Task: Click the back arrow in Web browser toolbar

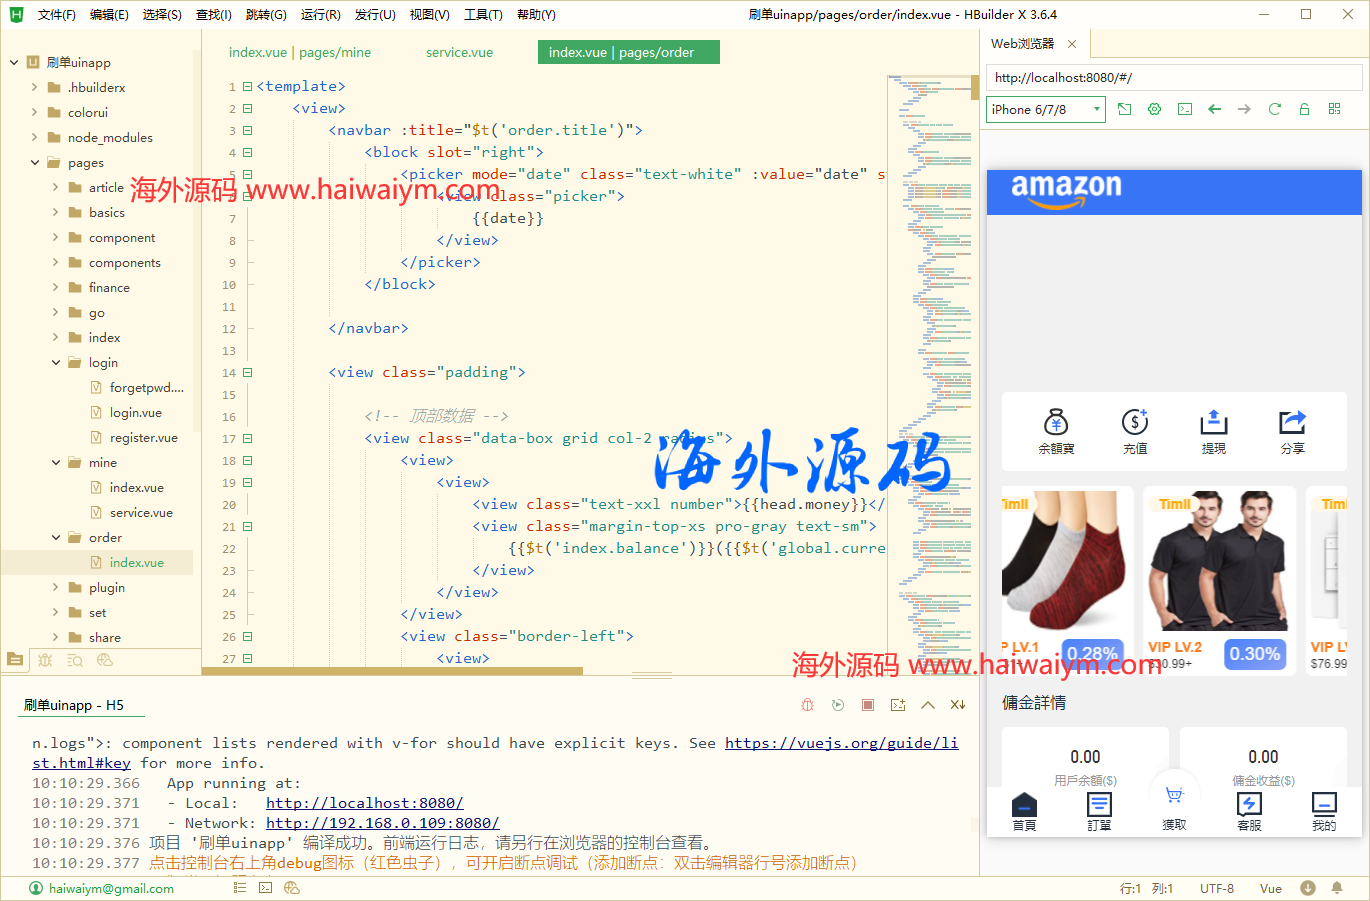Action: [1214, 109]
